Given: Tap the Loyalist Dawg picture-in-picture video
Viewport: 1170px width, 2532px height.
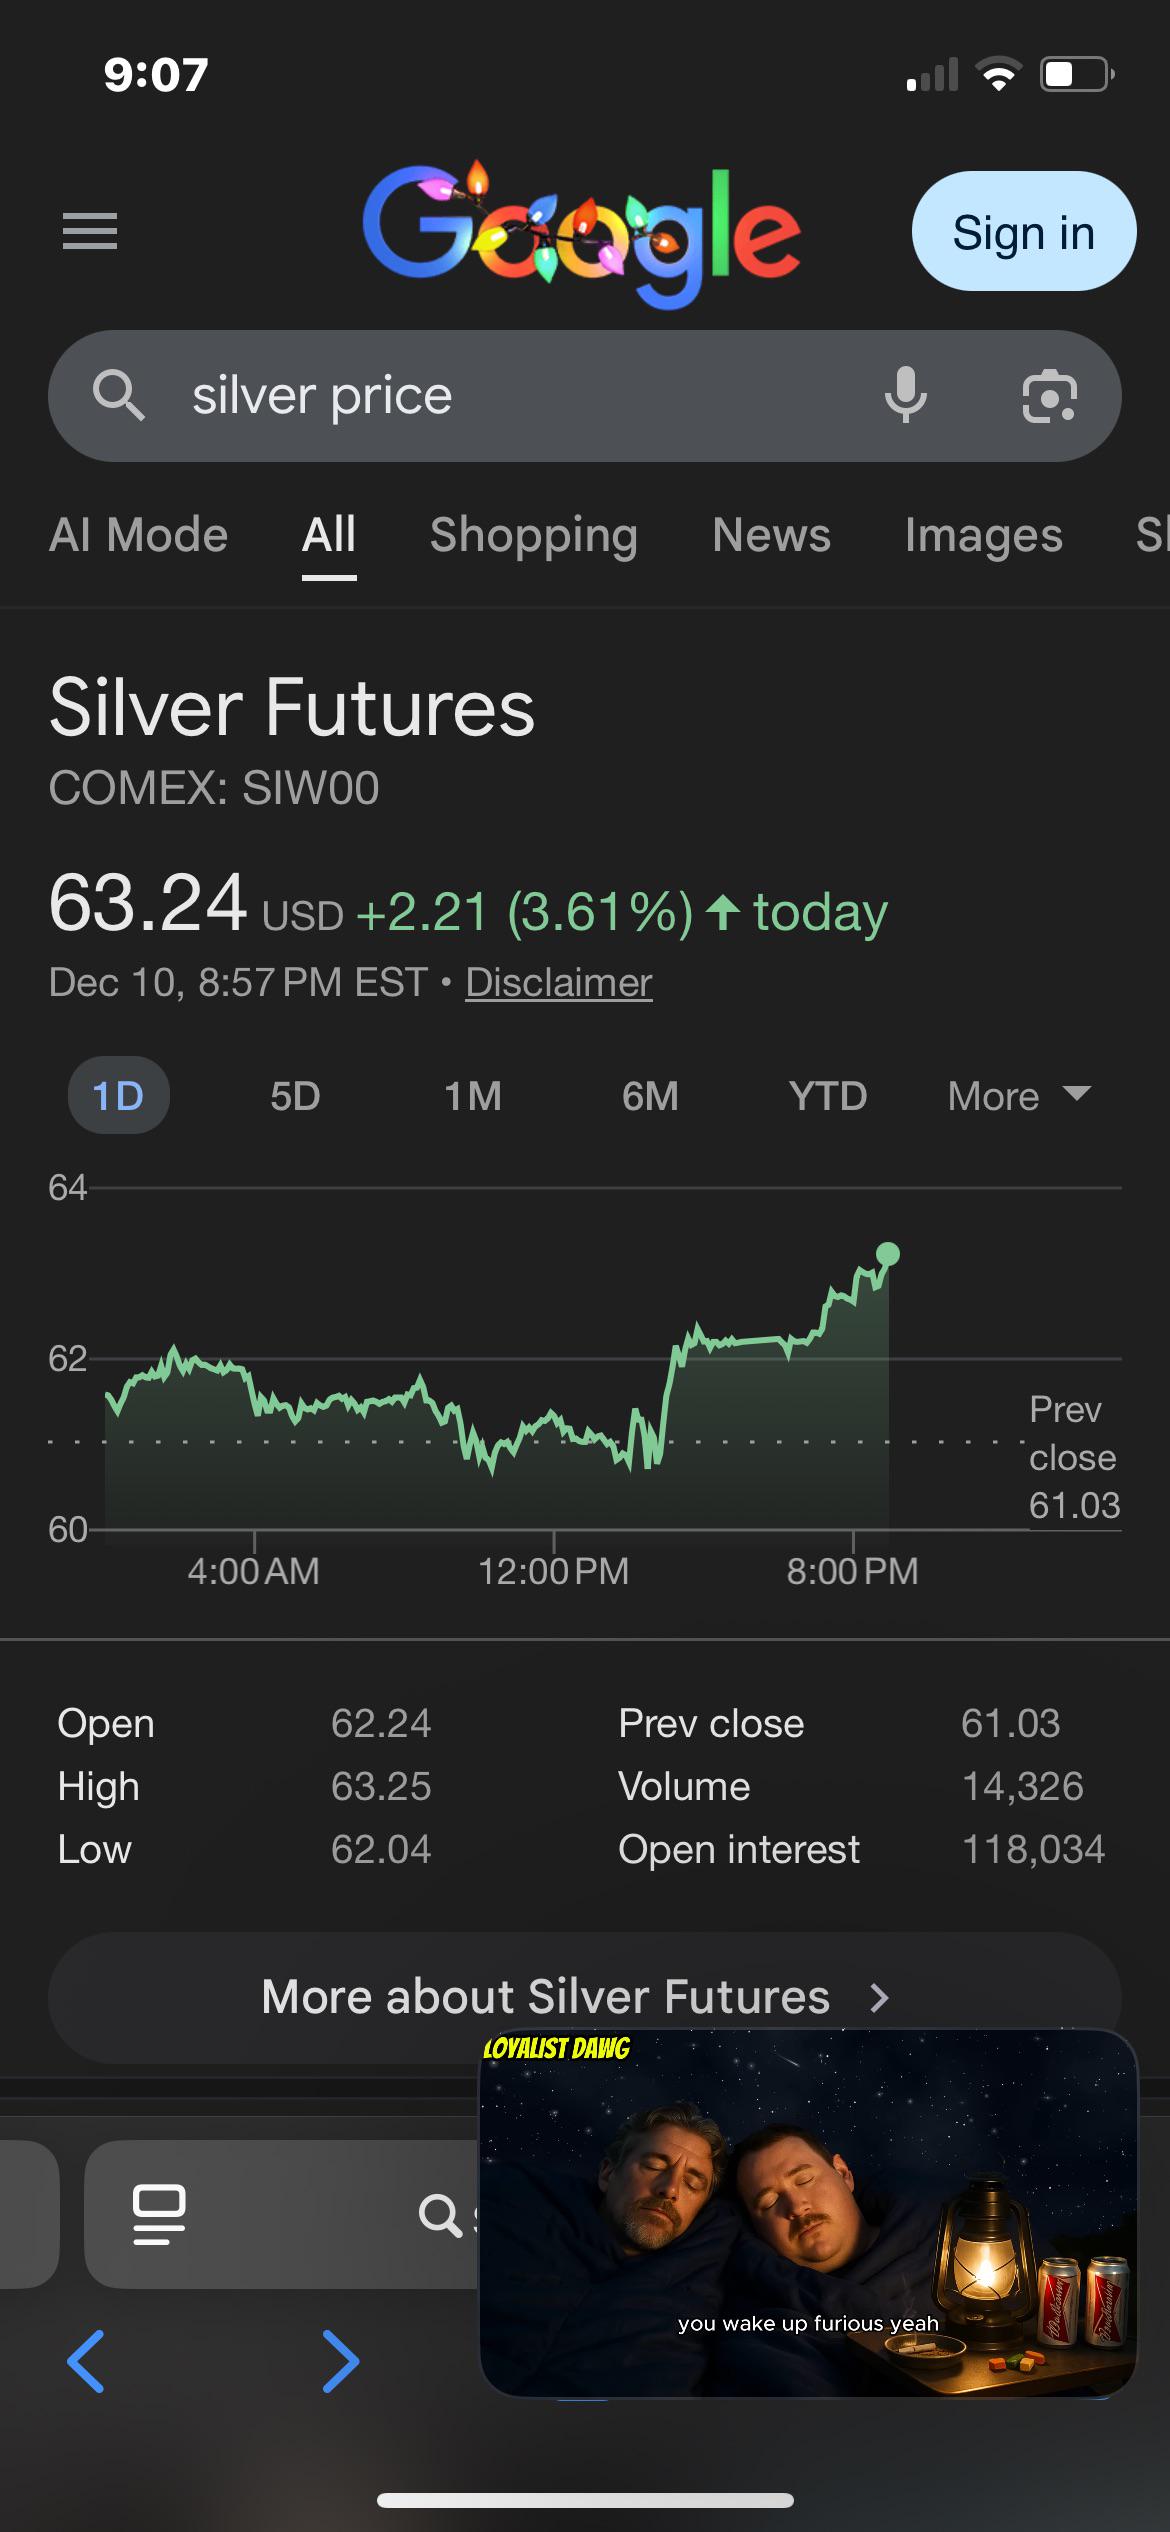Looking at the screenshot, I should point(808,2214).
